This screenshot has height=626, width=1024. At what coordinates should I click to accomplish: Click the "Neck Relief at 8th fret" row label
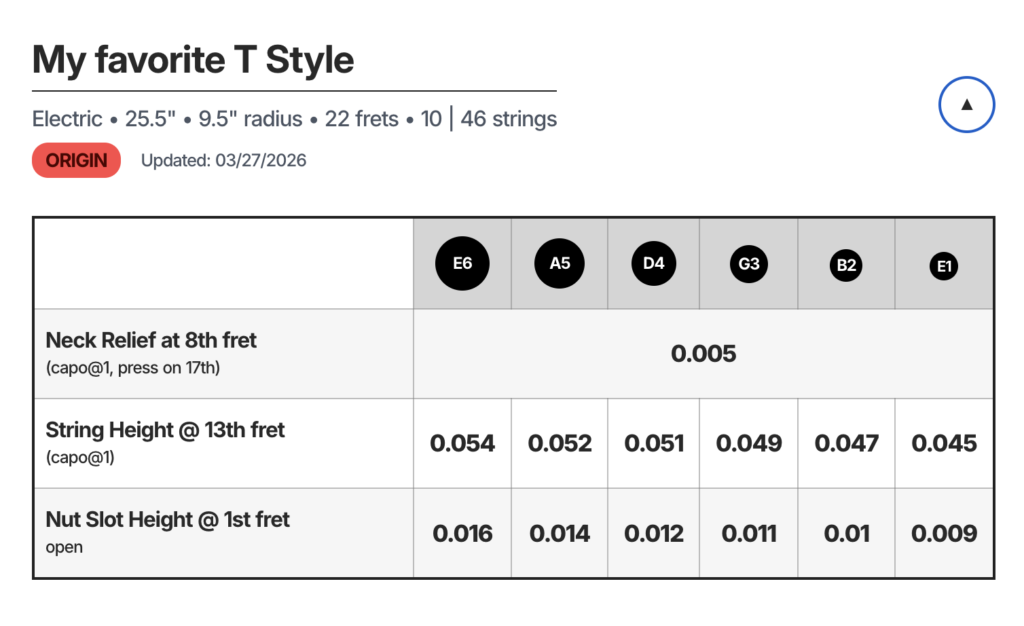coord(151,341)
